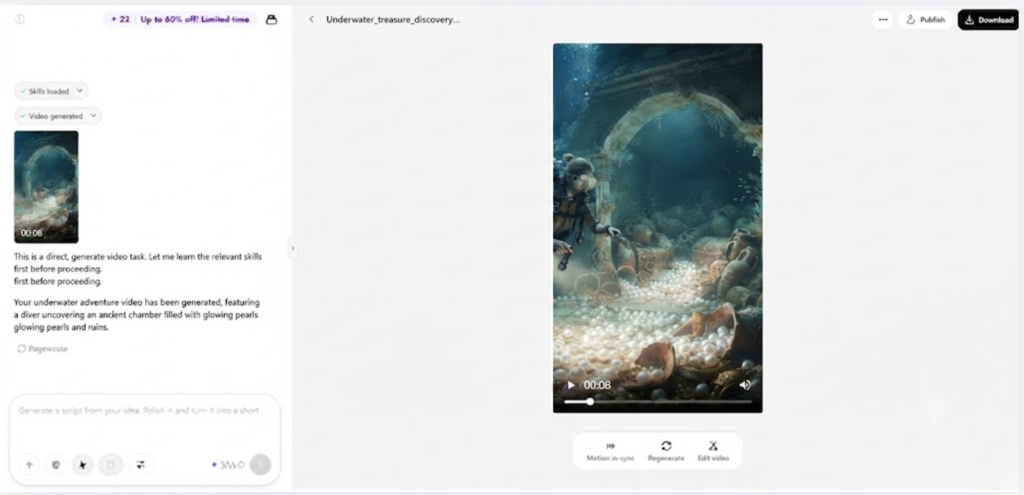Viewport: 1024px width, 495px height.
Task: Click the 00:06 time label in the video player
Action: (x=597, y=385)
